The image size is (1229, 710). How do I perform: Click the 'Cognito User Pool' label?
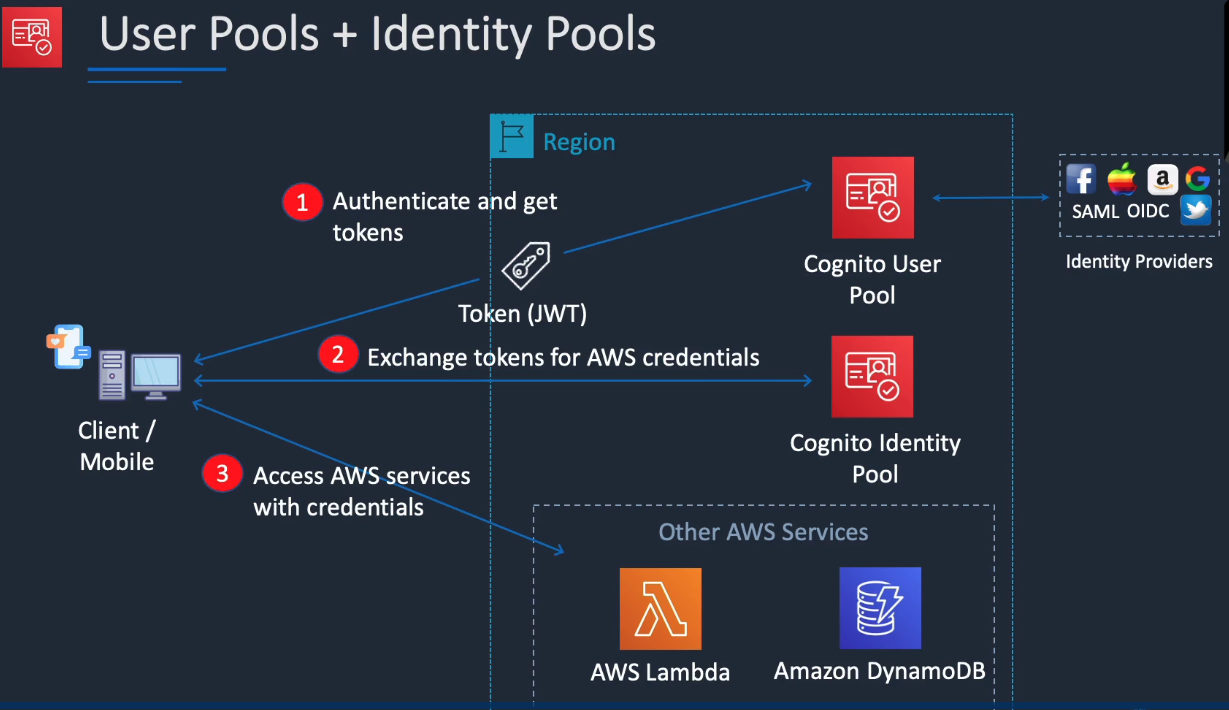[x=873, y=280]
